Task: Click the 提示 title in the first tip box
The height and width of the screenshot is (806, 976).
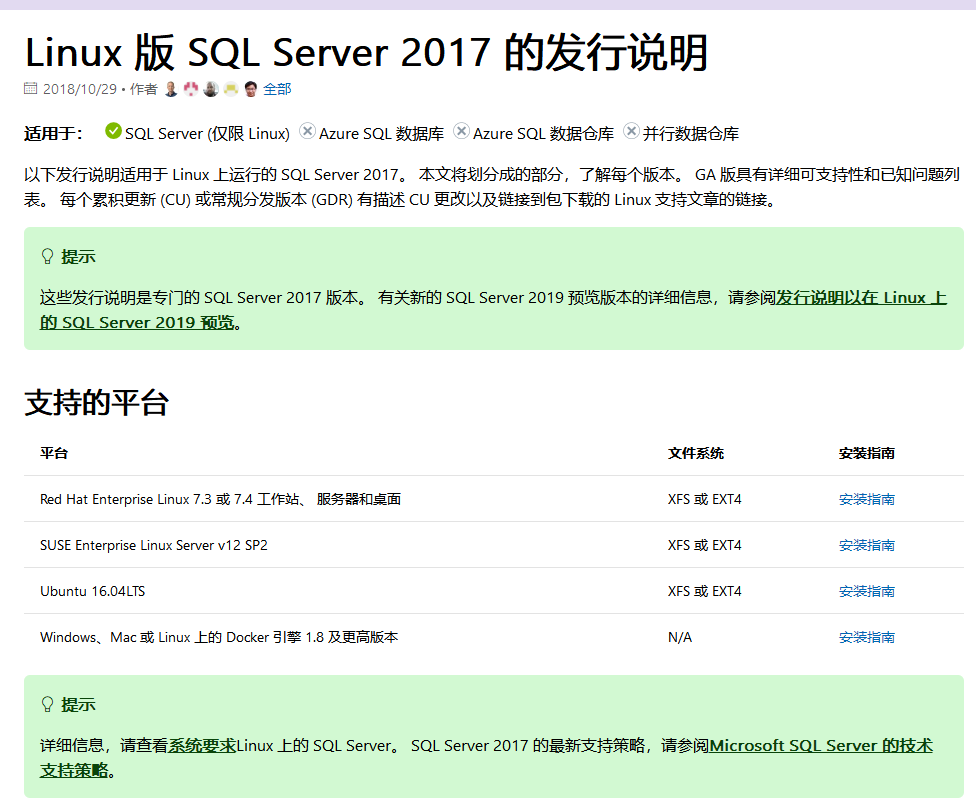Action: [x=78, y=256]
